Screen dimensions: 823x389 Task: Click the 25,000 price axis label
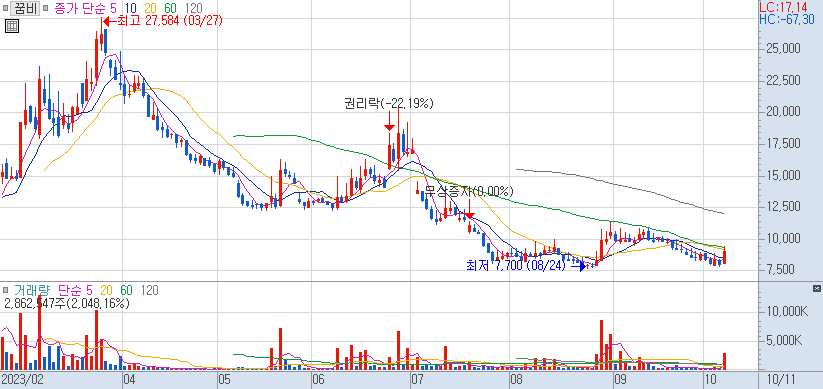pyautogui.click(x=783, y=49)
